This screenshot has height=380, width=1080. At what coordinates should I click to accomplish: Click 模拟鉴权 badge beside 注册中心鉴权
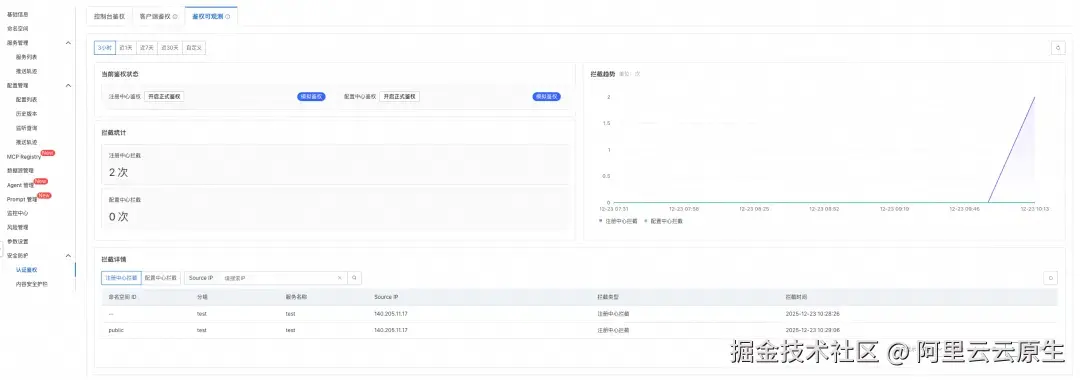click(311, 96)
